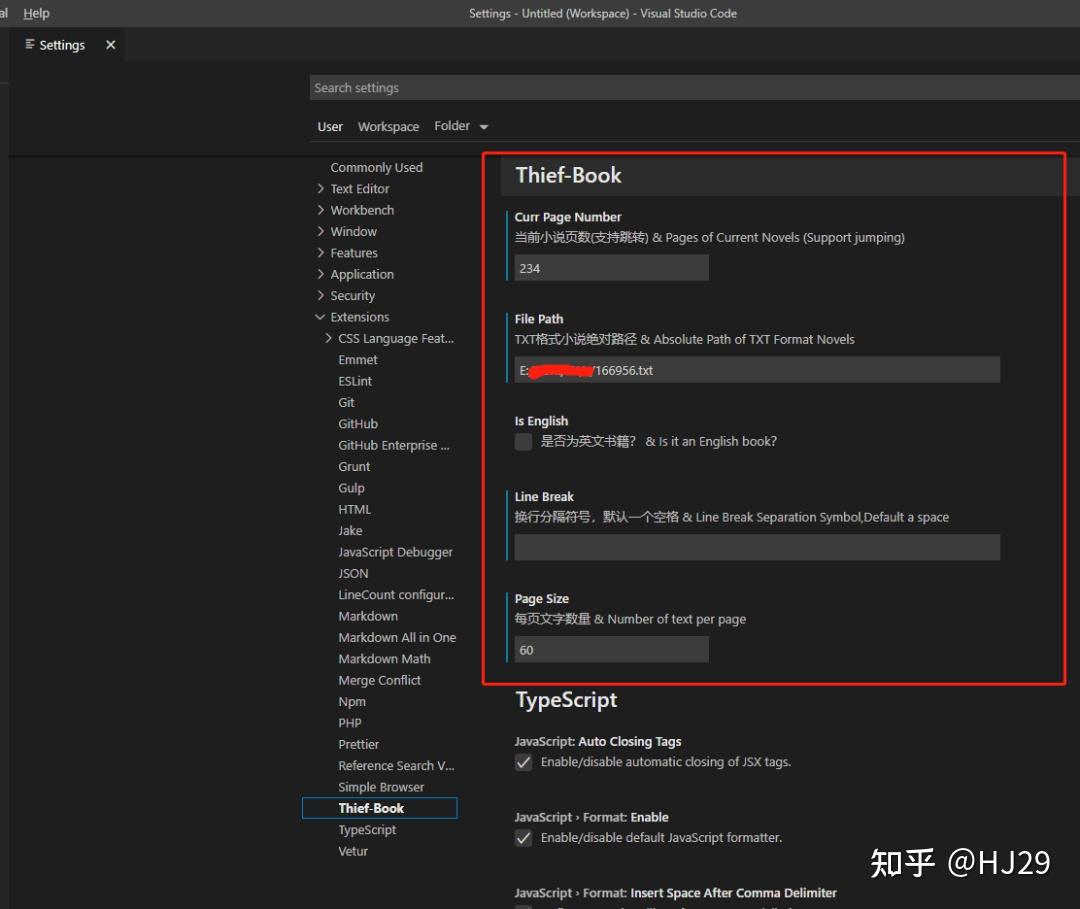Select Grunt in extensions list
This screenshot has width=1080, height=909.
[354, 466]
